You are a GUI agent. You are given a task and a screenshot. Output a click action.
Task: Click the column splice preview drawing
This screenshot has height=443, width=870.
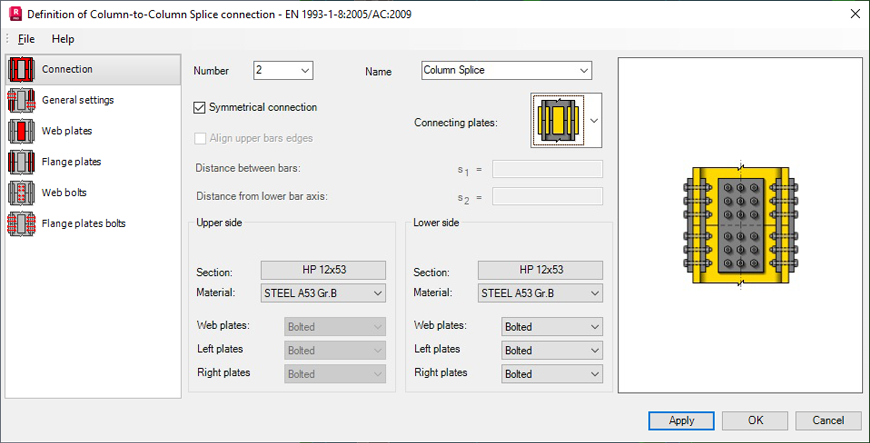(x=740, y=225)
